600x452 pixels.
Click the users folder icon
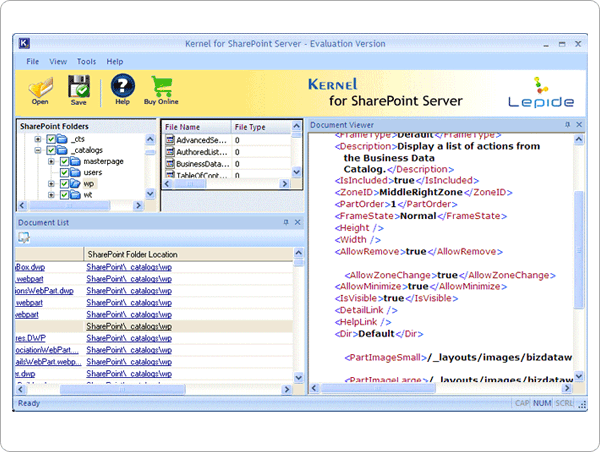coord(76,172)
